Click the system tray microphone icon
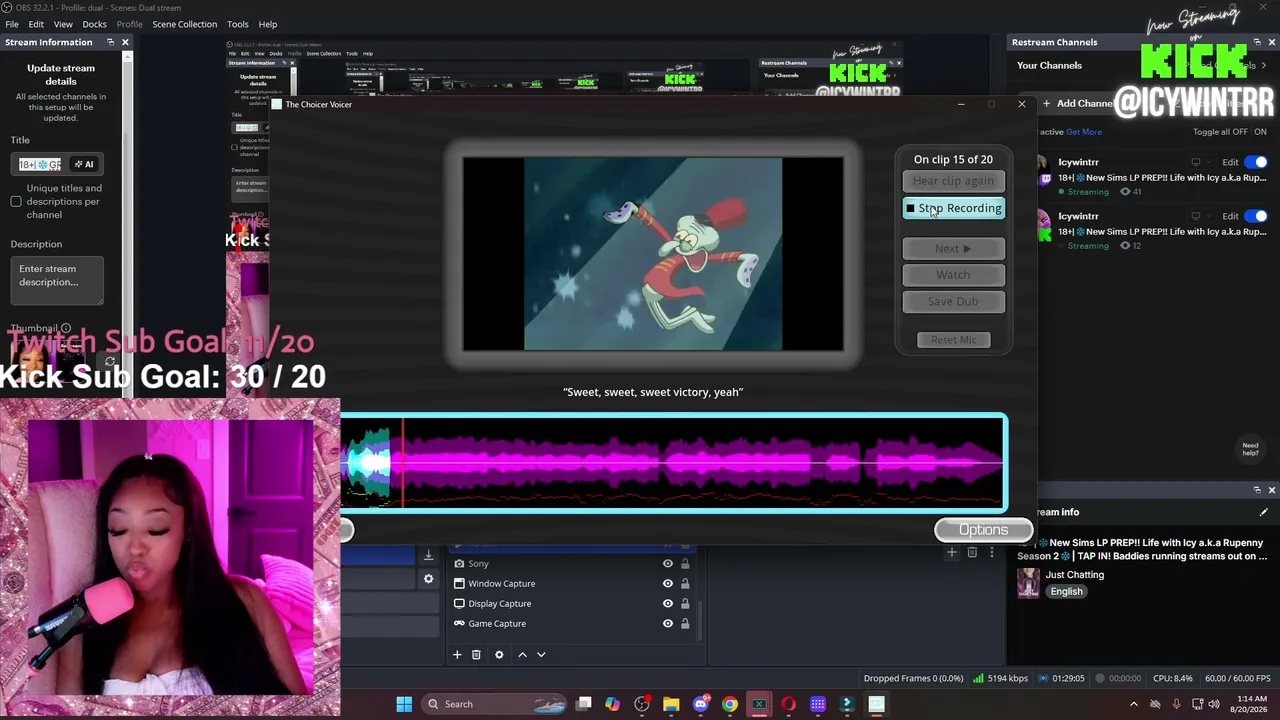The width and height of the screenshot is (1280, 720). click(x=1176, y=704)
